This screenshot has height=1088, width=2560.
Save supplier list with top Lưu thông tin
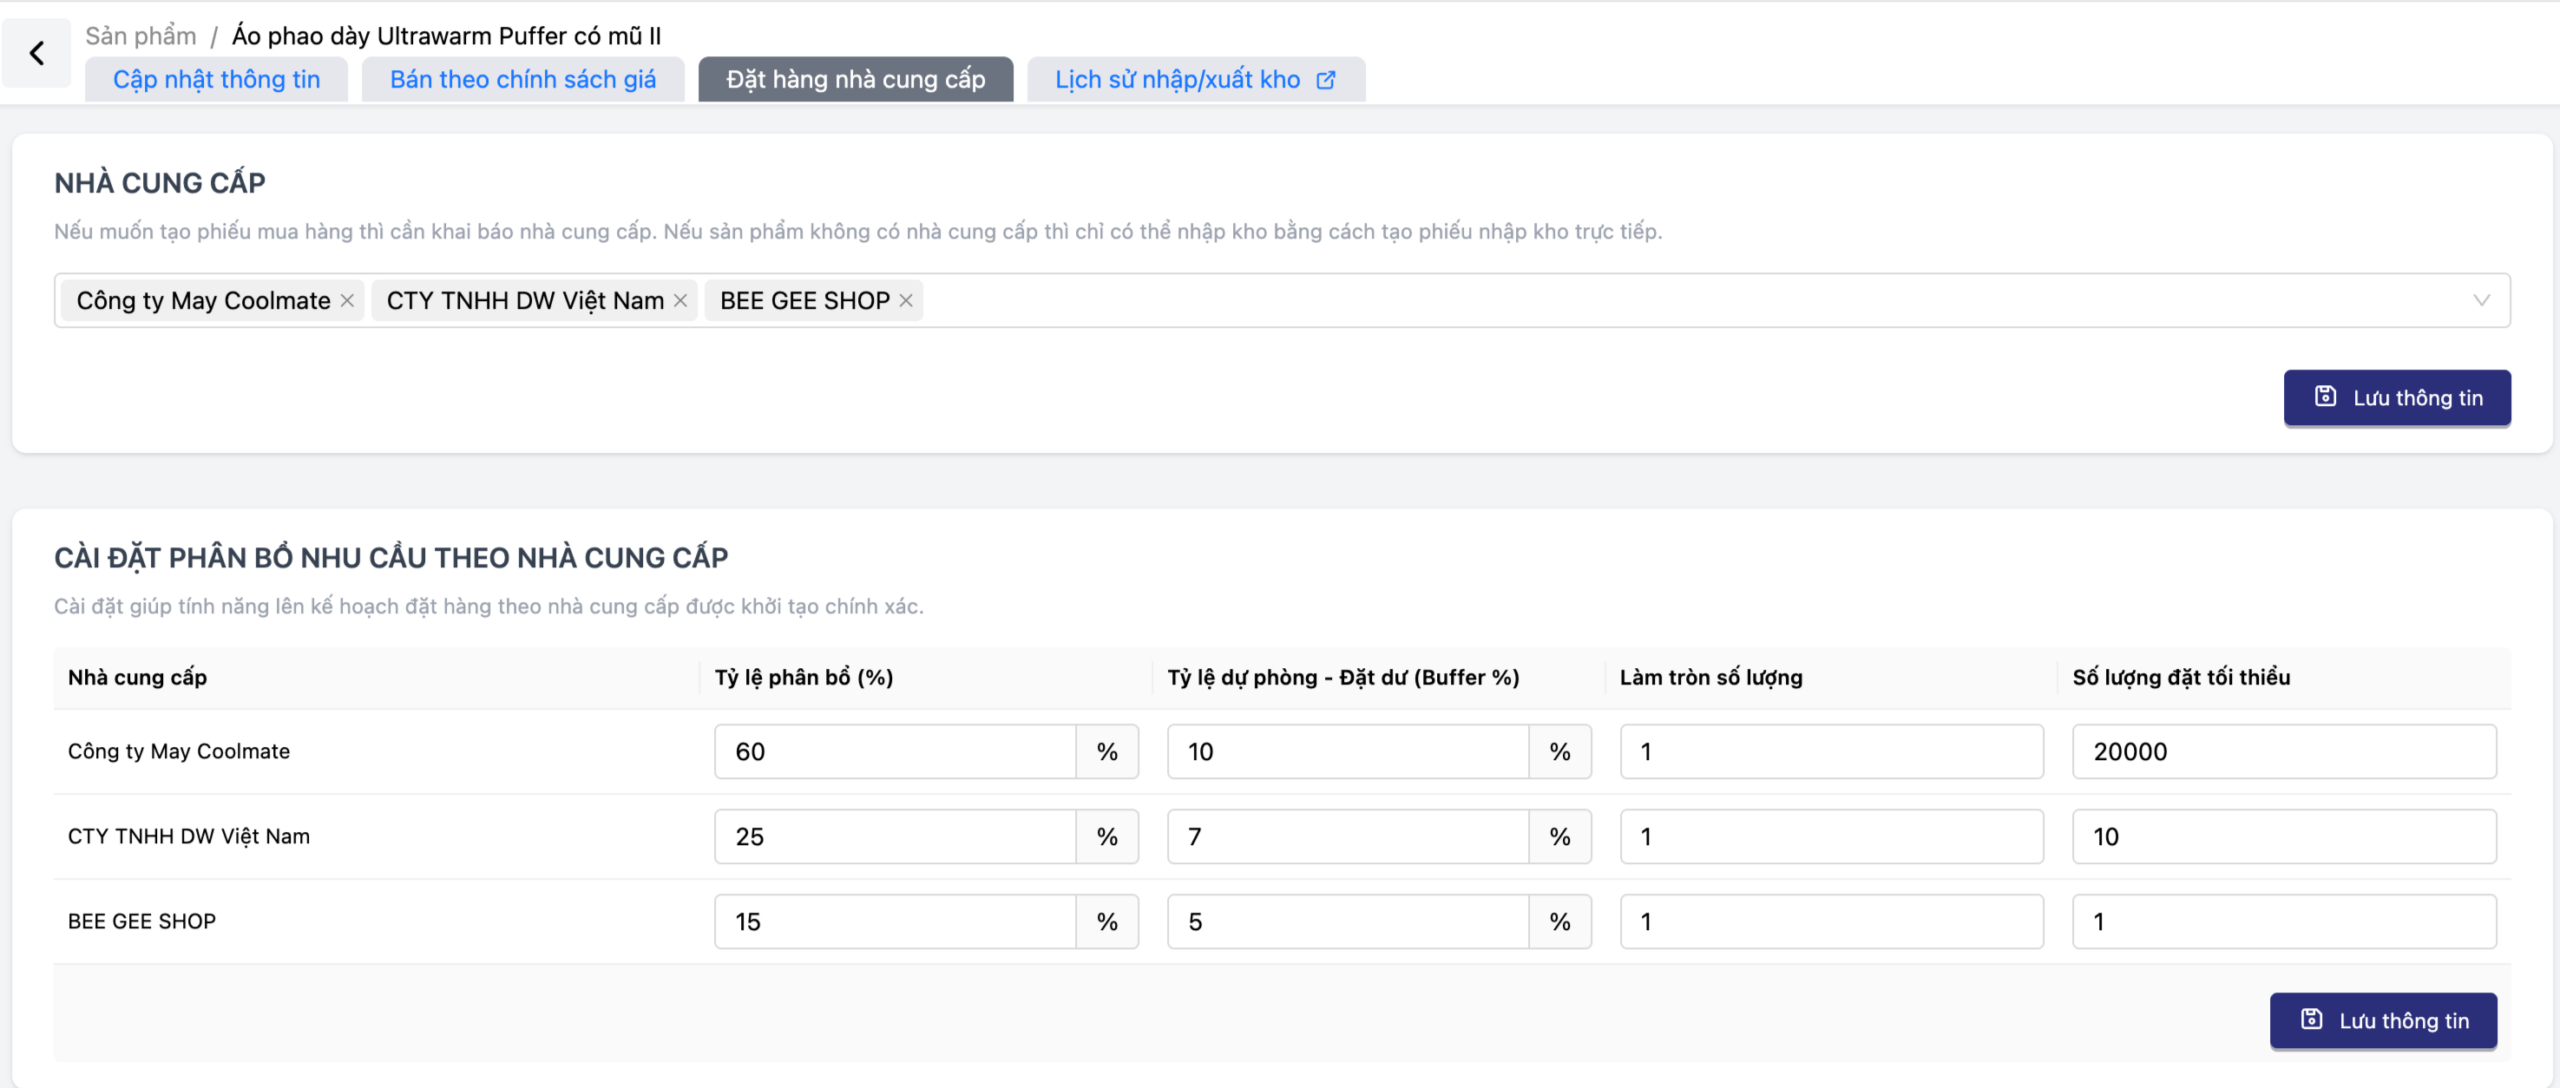click(x=2396, y=398)
